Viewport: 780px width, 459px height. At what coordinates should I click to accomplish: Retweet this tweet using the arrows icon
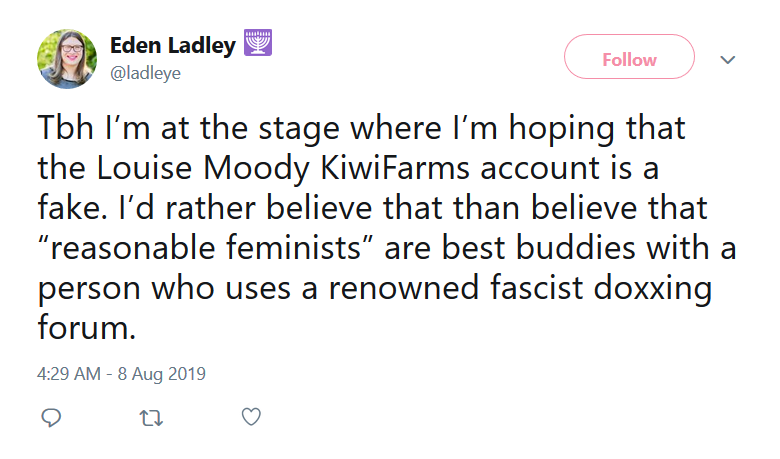pyautogui.click(x=151, y=418)
